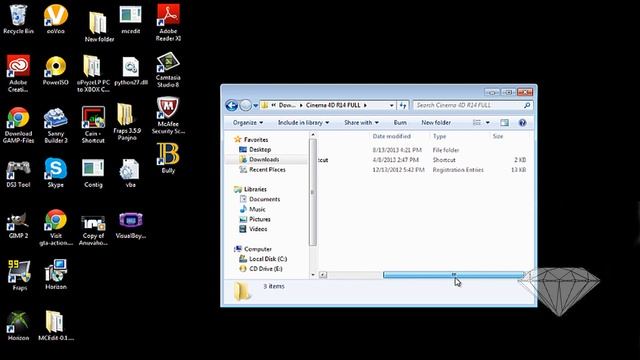Viewport: 640px width, 360px height.
Task: Open Recent Places in navigation pane
Action: [x=267, y=169]
